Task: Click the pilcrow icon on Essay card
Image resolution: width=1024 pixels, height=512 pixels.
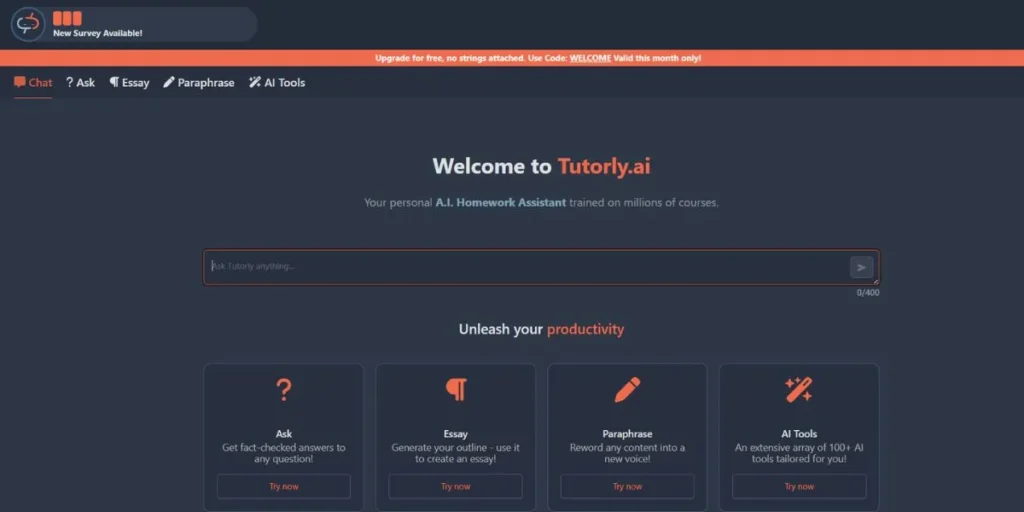Action: (456, 389)
